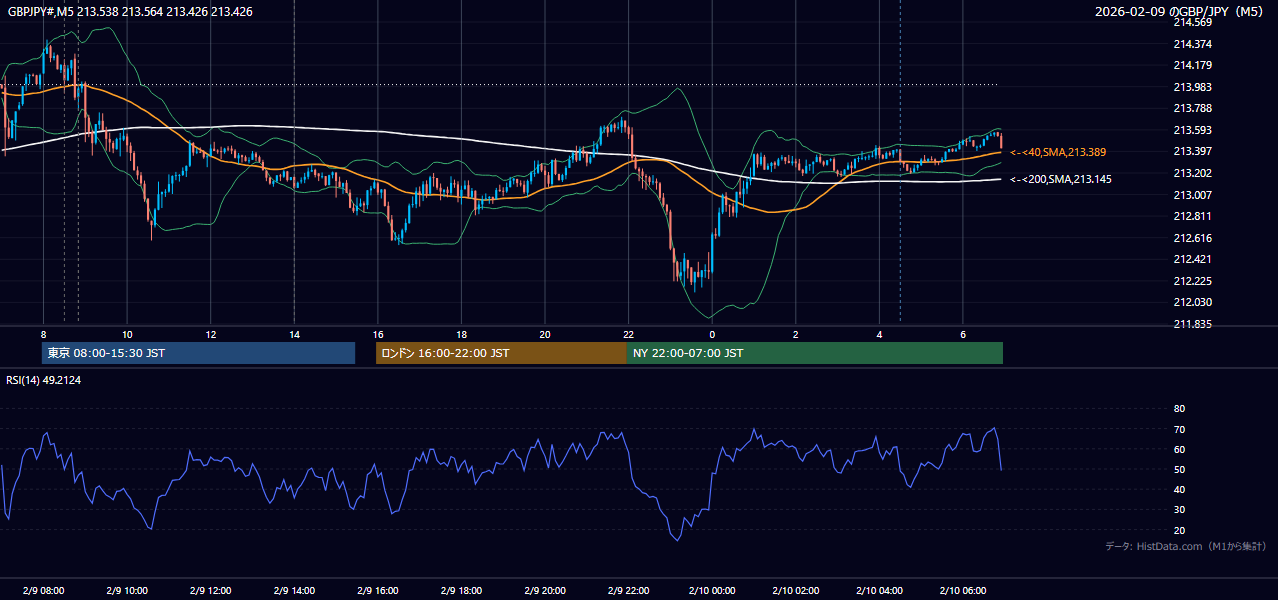This screenshot has height=600, width=1278.
Task: Click the RSI 30 level label
Action: (x=1179, y=510)
